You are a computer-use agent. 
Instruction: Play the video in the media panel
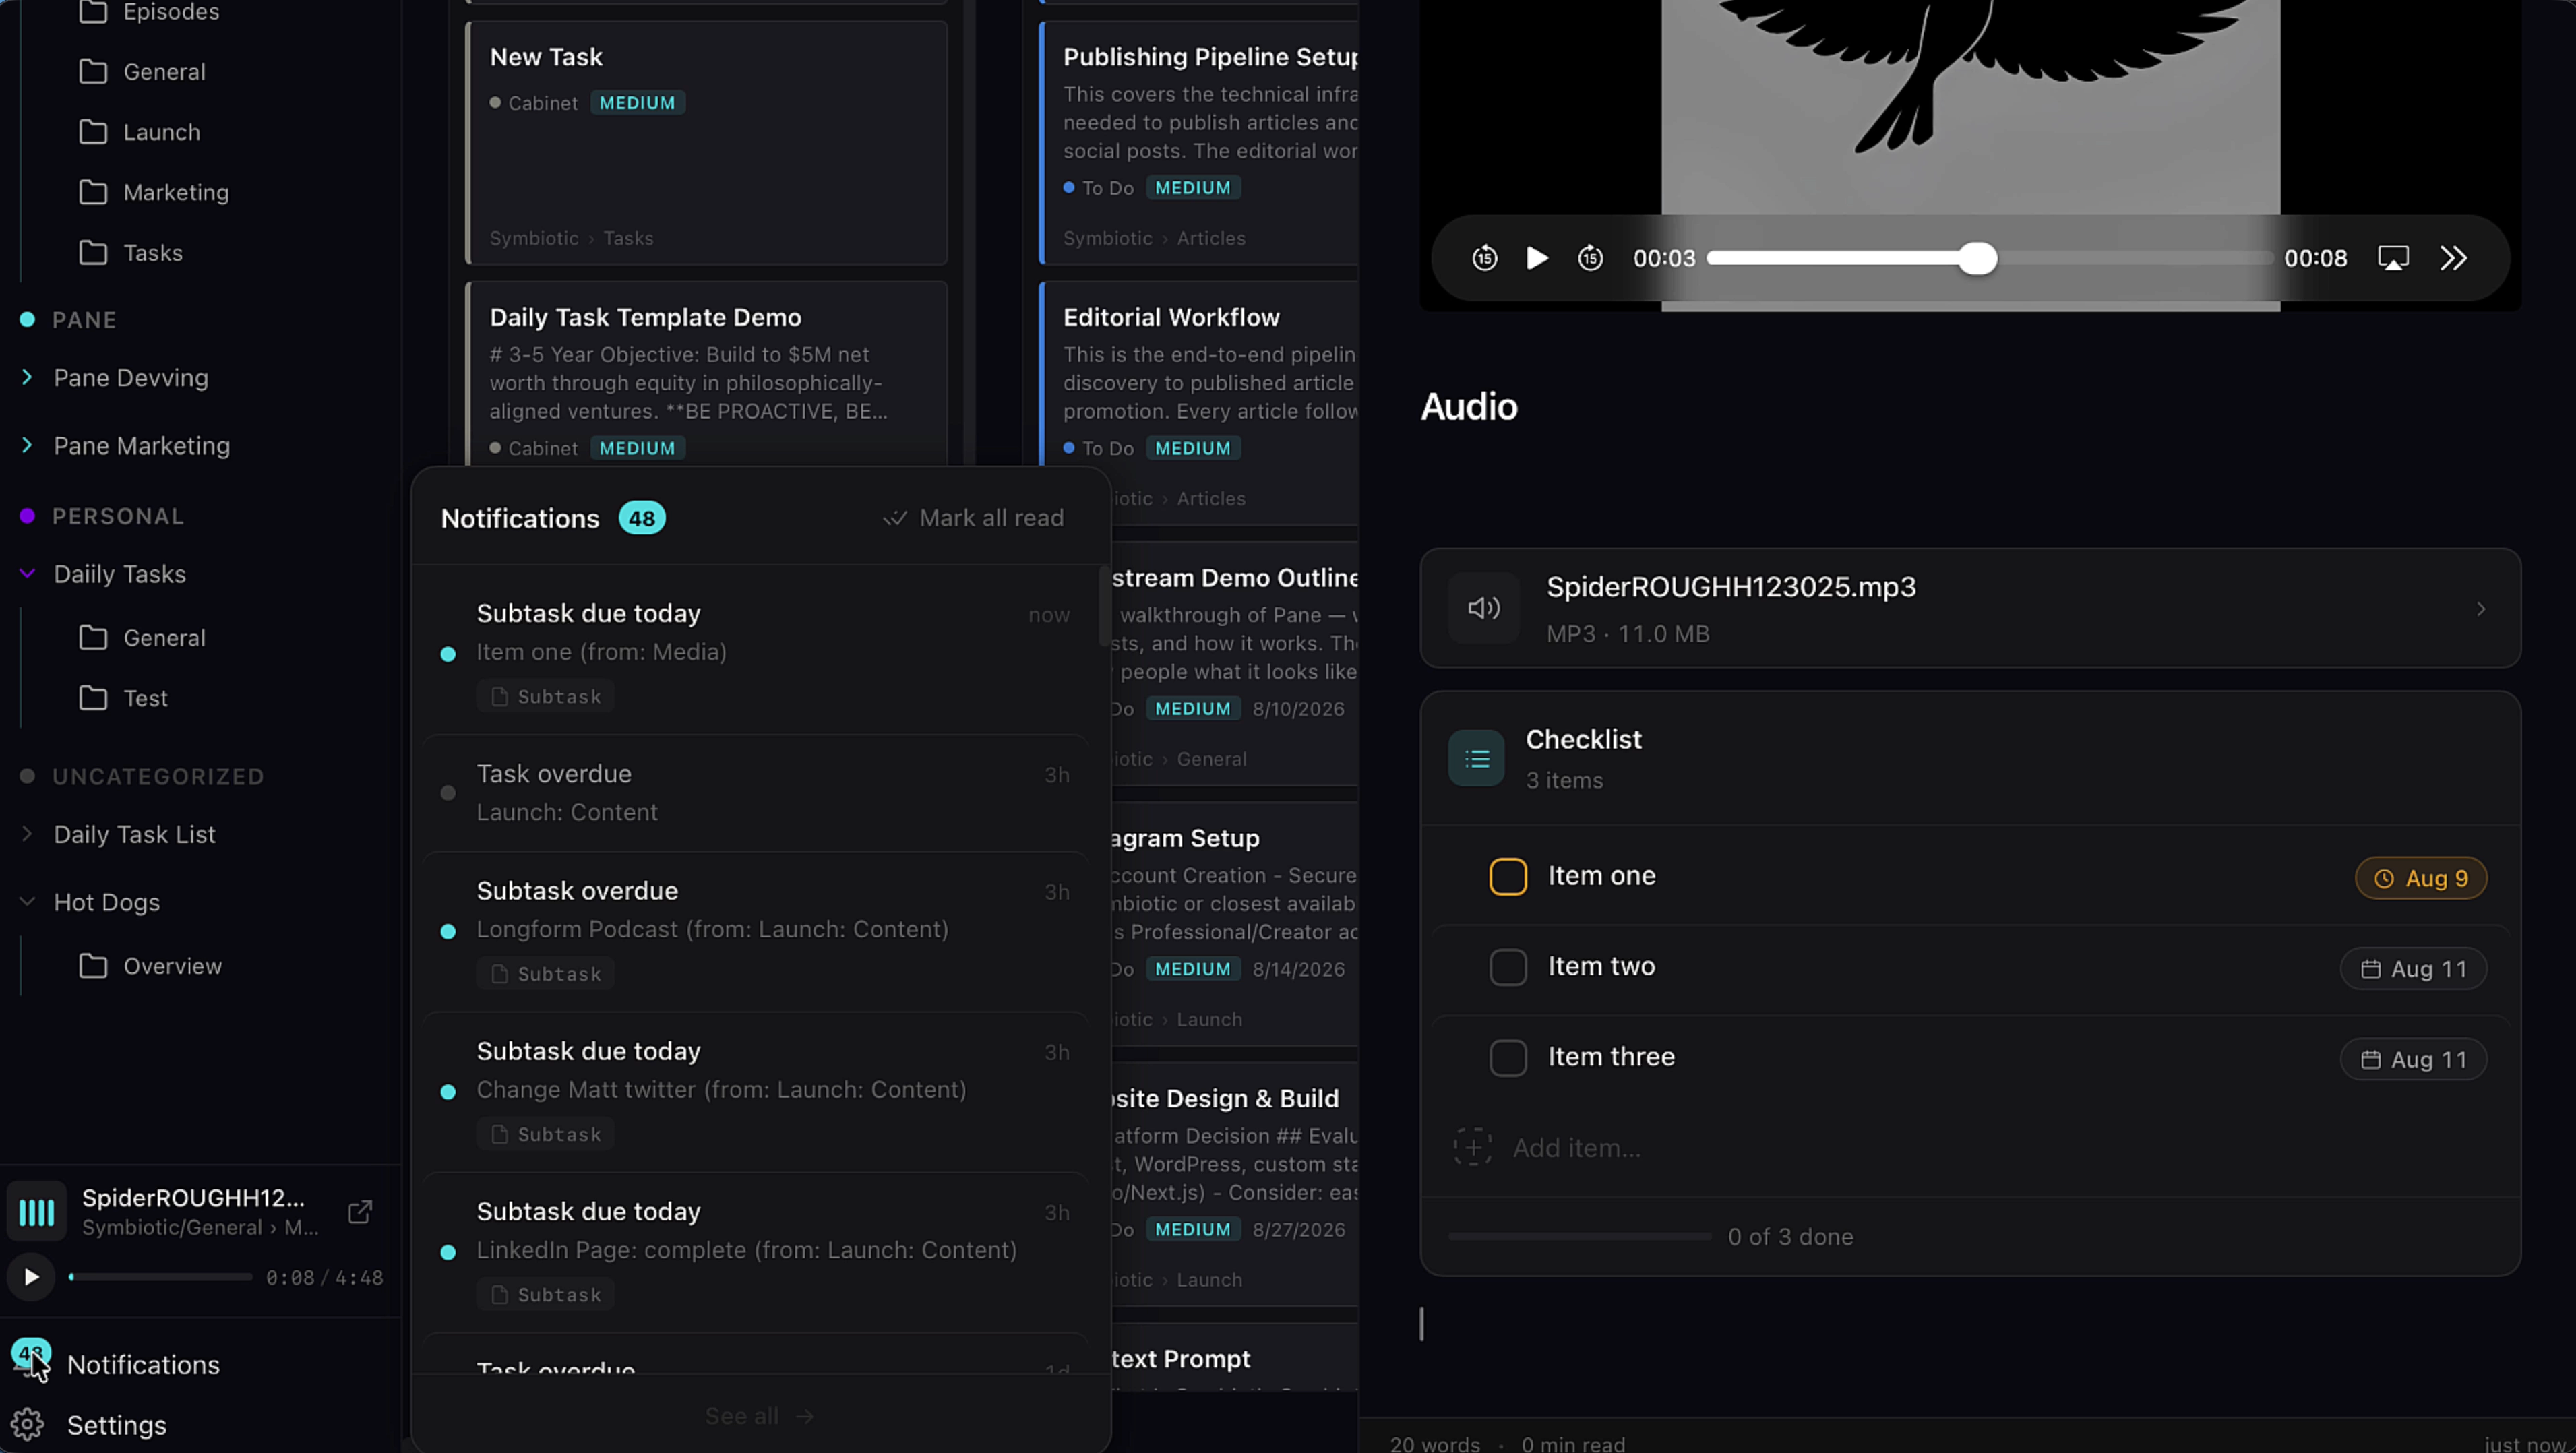click(x=1538, y=258)
